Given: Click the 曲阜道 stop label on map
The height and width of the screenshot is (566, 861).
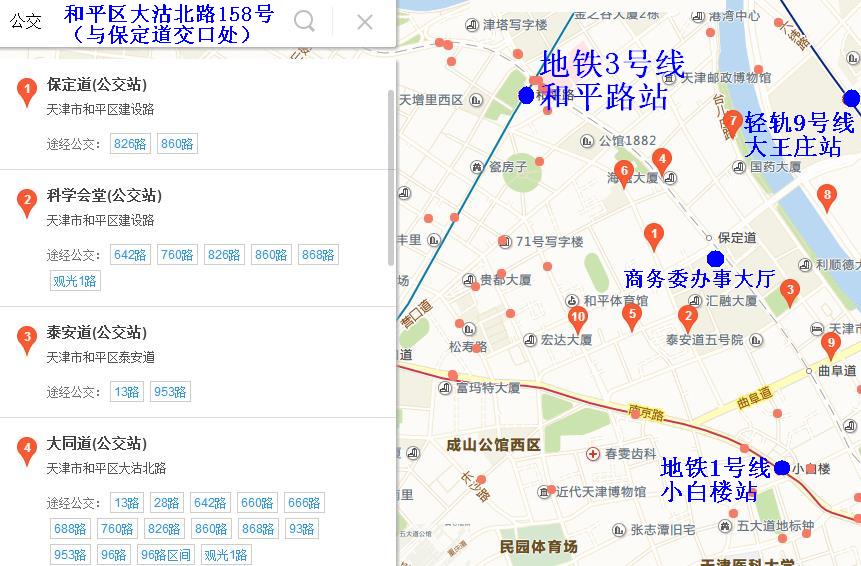Looking at the screenshot, I should [838, 371].
